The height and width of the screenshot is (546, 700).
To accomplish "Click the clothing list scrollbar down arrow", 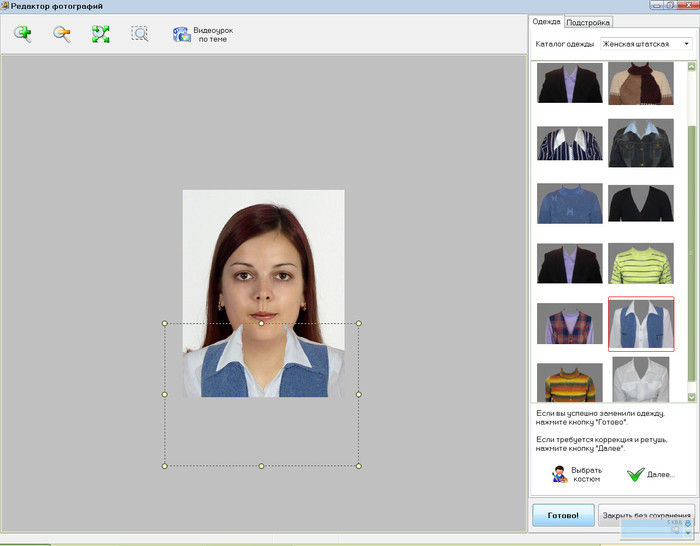I will pos(692,397).
